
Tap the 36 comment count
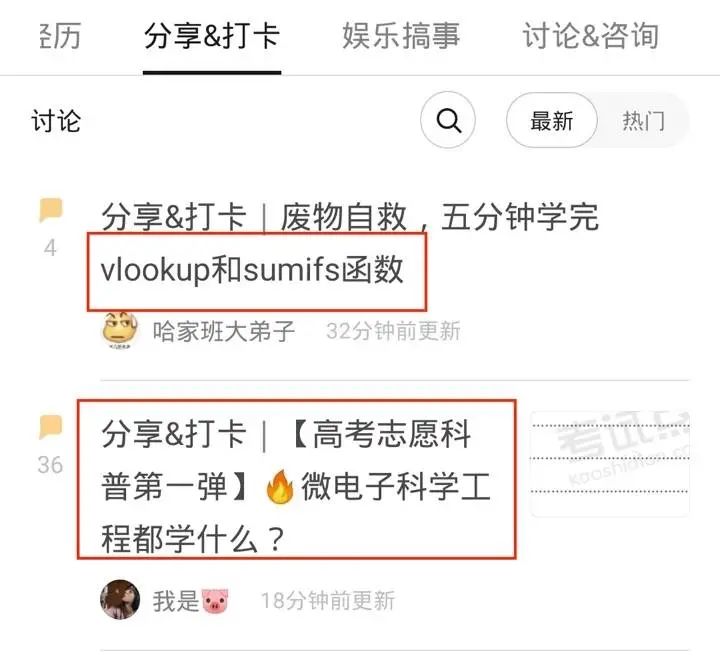coord(50,465)
